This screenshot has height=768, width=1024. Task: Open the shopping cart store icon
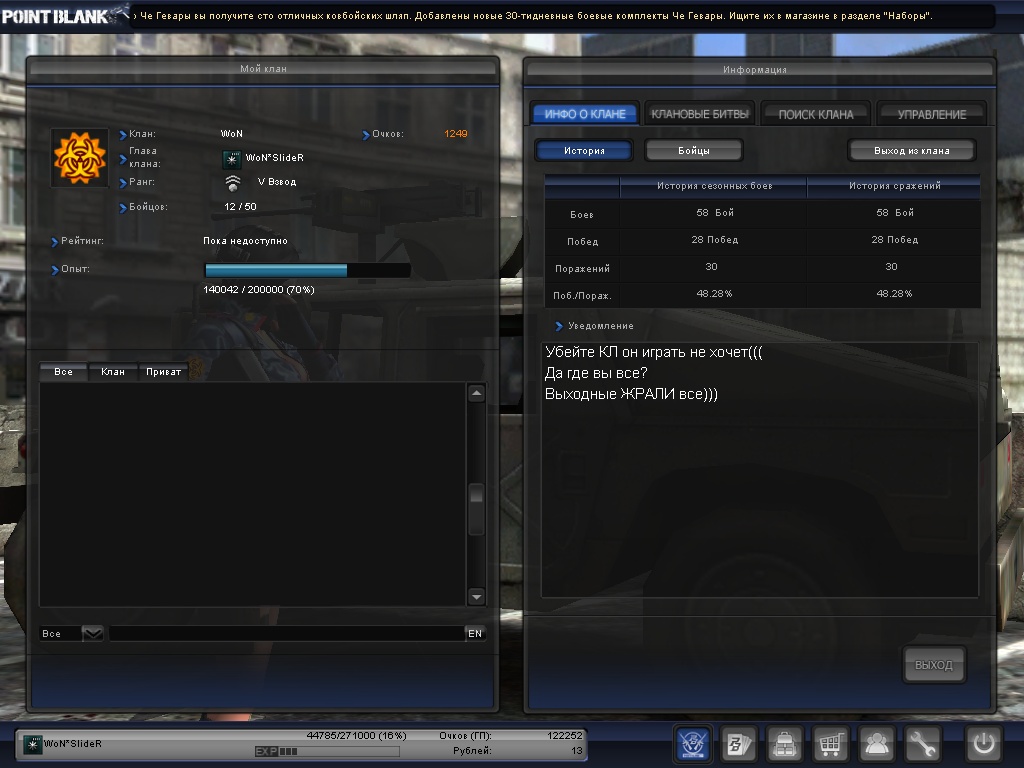click(830, 743)
